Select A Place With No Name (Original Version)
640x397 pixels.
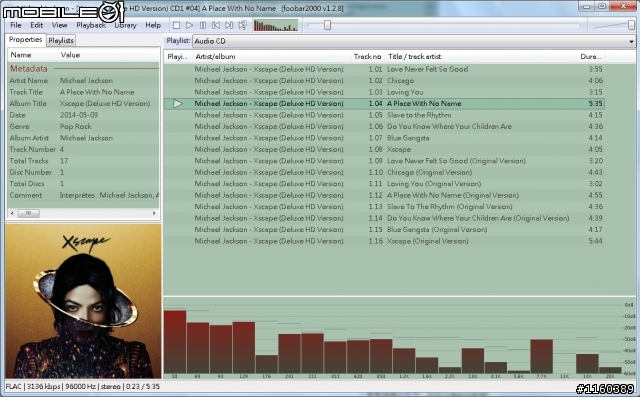pyautogui.click(x=384, y=195)
